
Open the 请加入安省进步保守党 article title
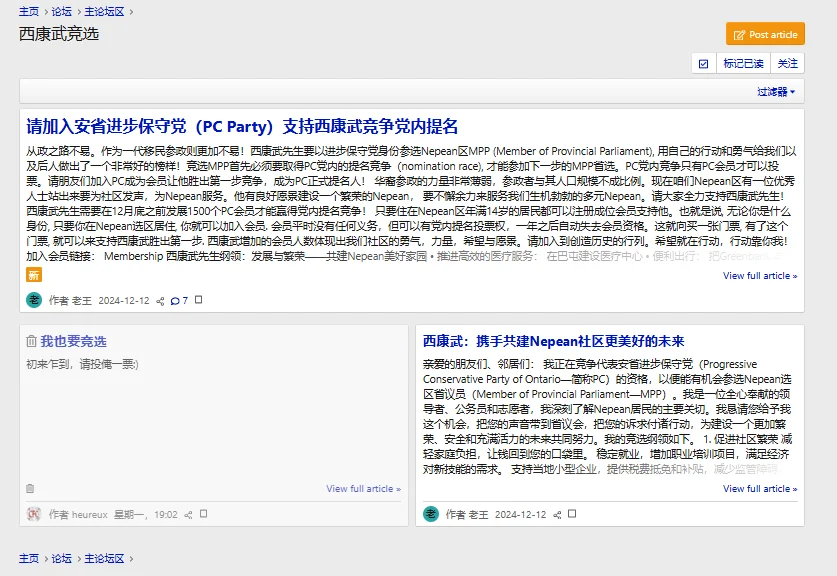242,127
